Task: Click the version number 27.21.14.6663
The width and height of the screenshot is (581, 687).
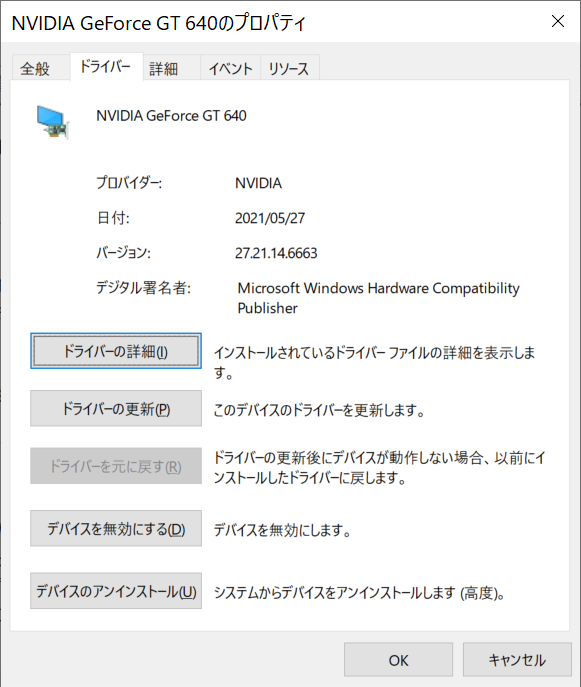Action: (276, 253)
